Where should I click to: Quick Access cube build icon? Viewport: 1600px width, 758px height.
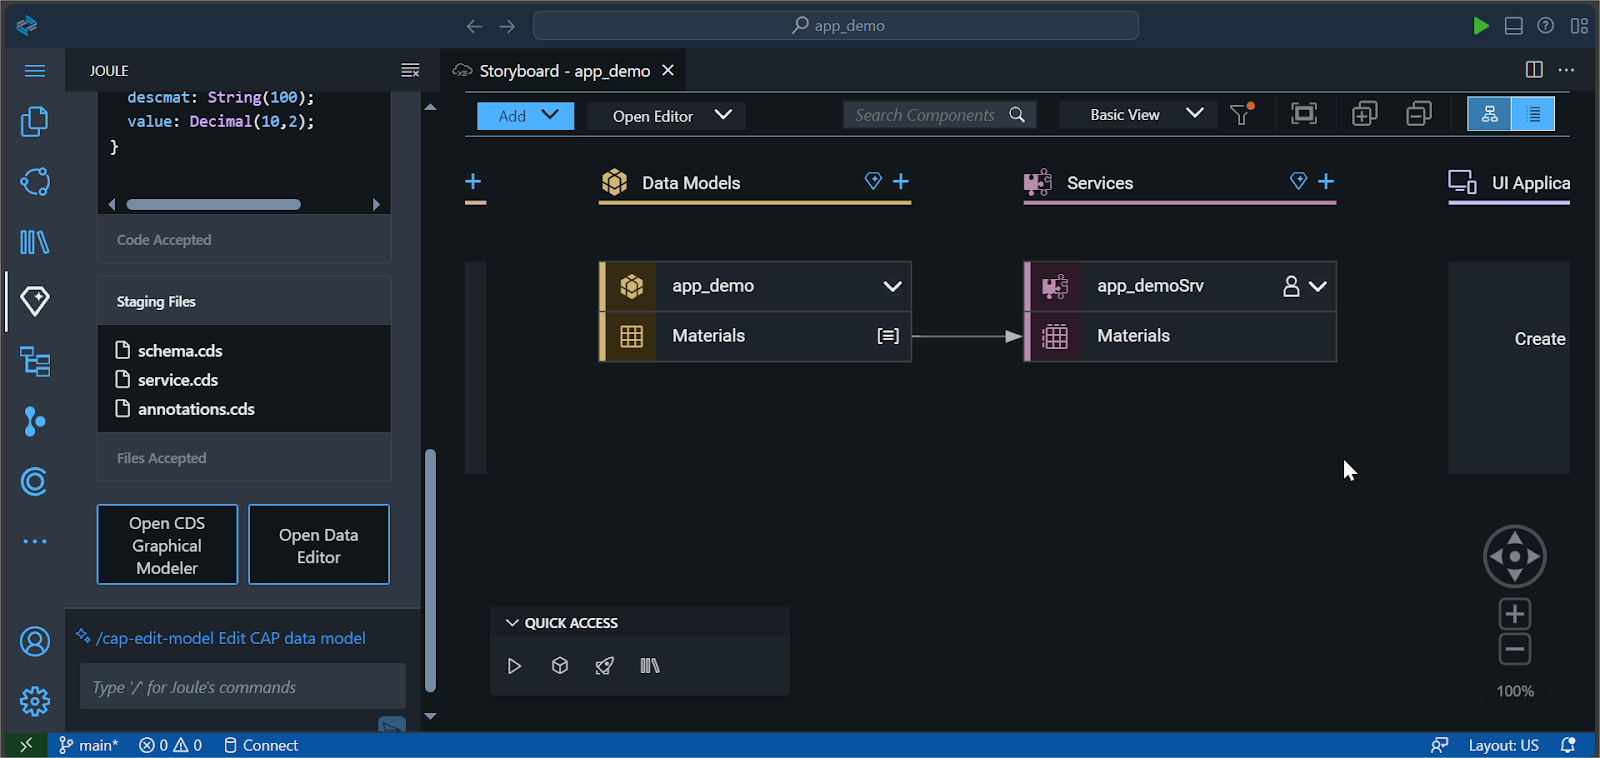tap(560, 666)
